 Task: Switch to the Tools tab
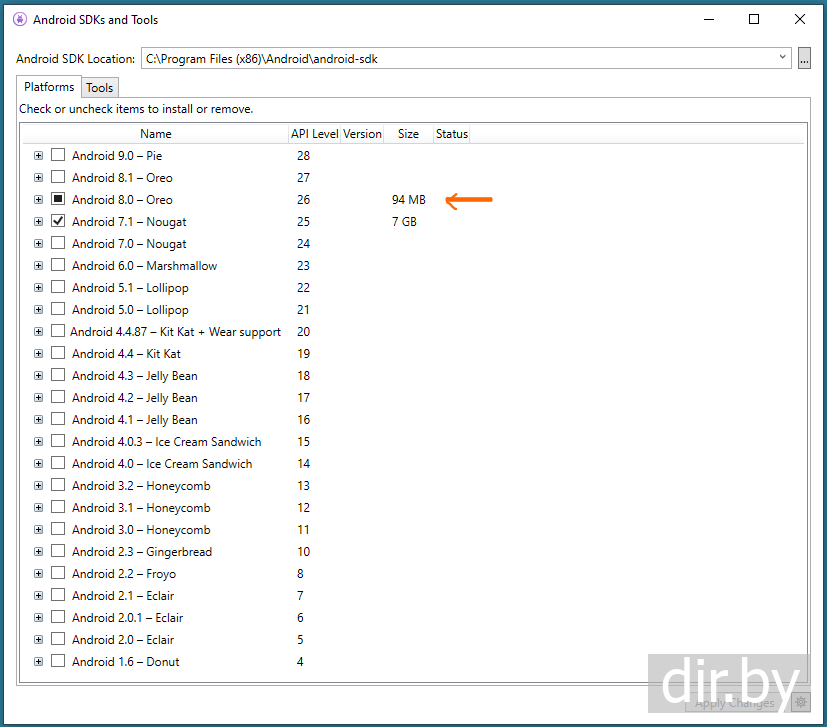coord(99,88)
